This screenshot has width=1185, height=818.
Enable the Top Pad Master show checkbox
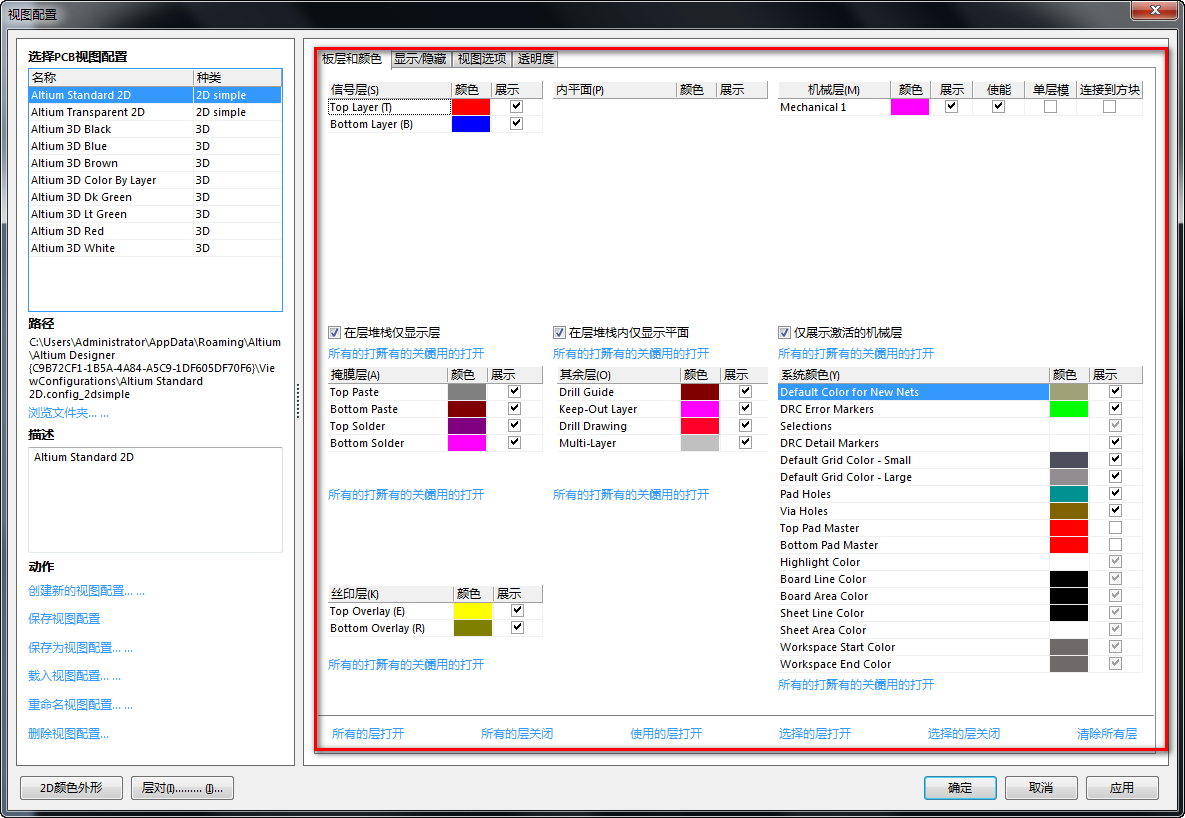pos(1115,528)
